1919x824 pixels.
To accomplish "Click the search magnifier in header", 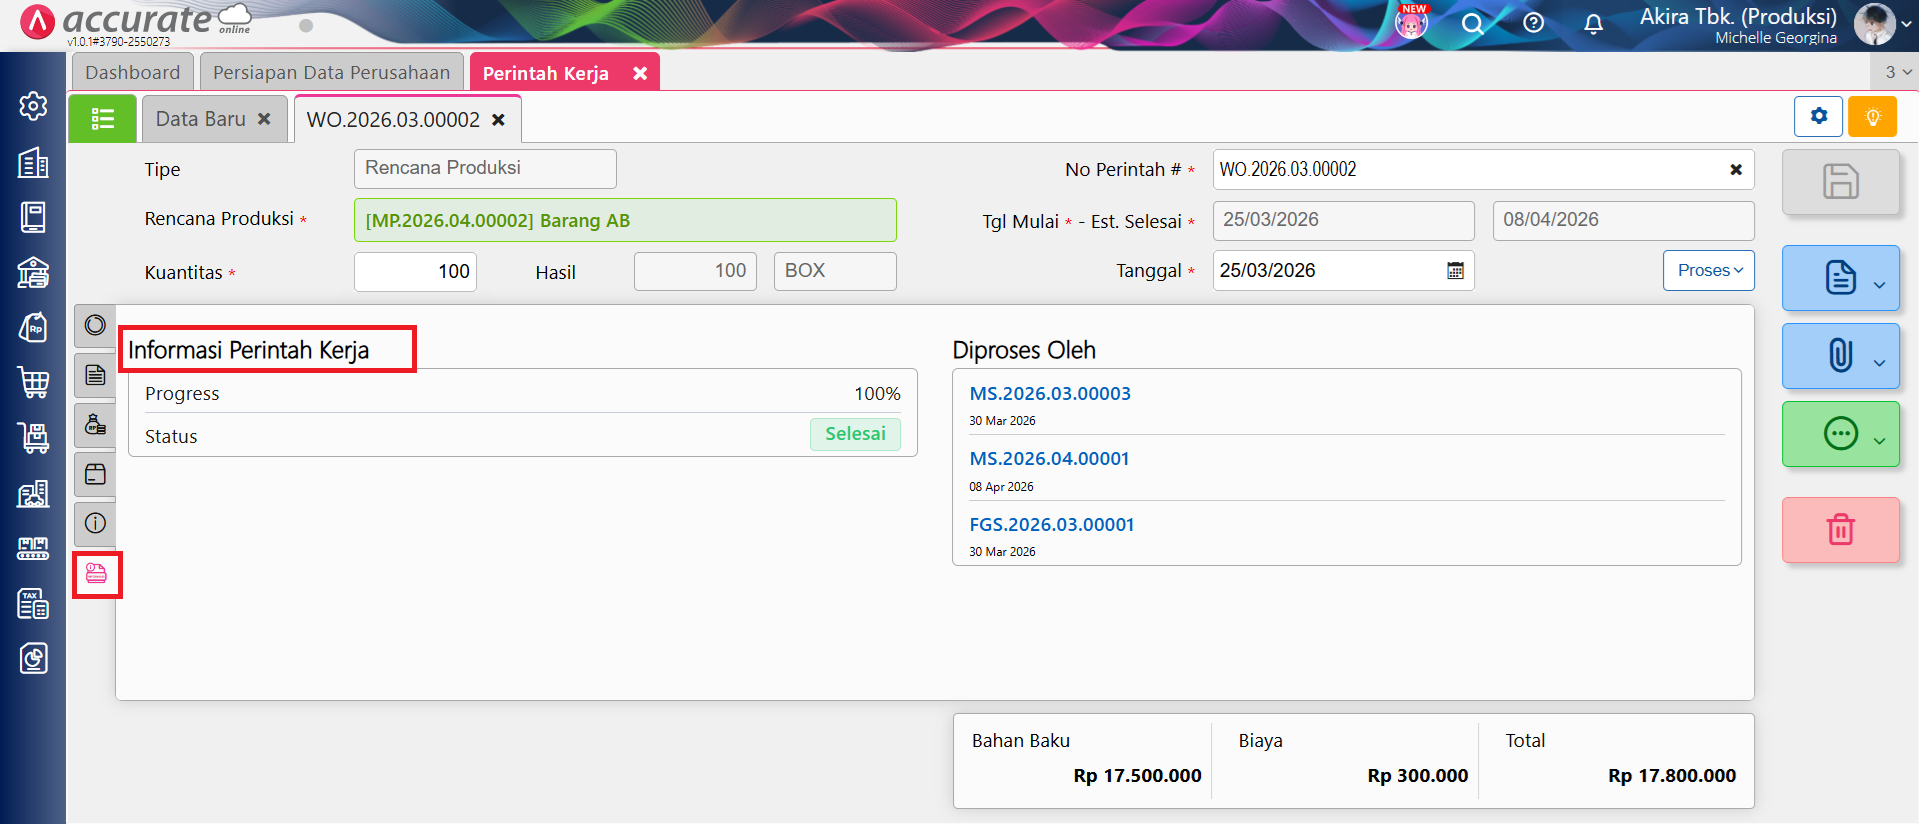I will [x=1472, y=23].
